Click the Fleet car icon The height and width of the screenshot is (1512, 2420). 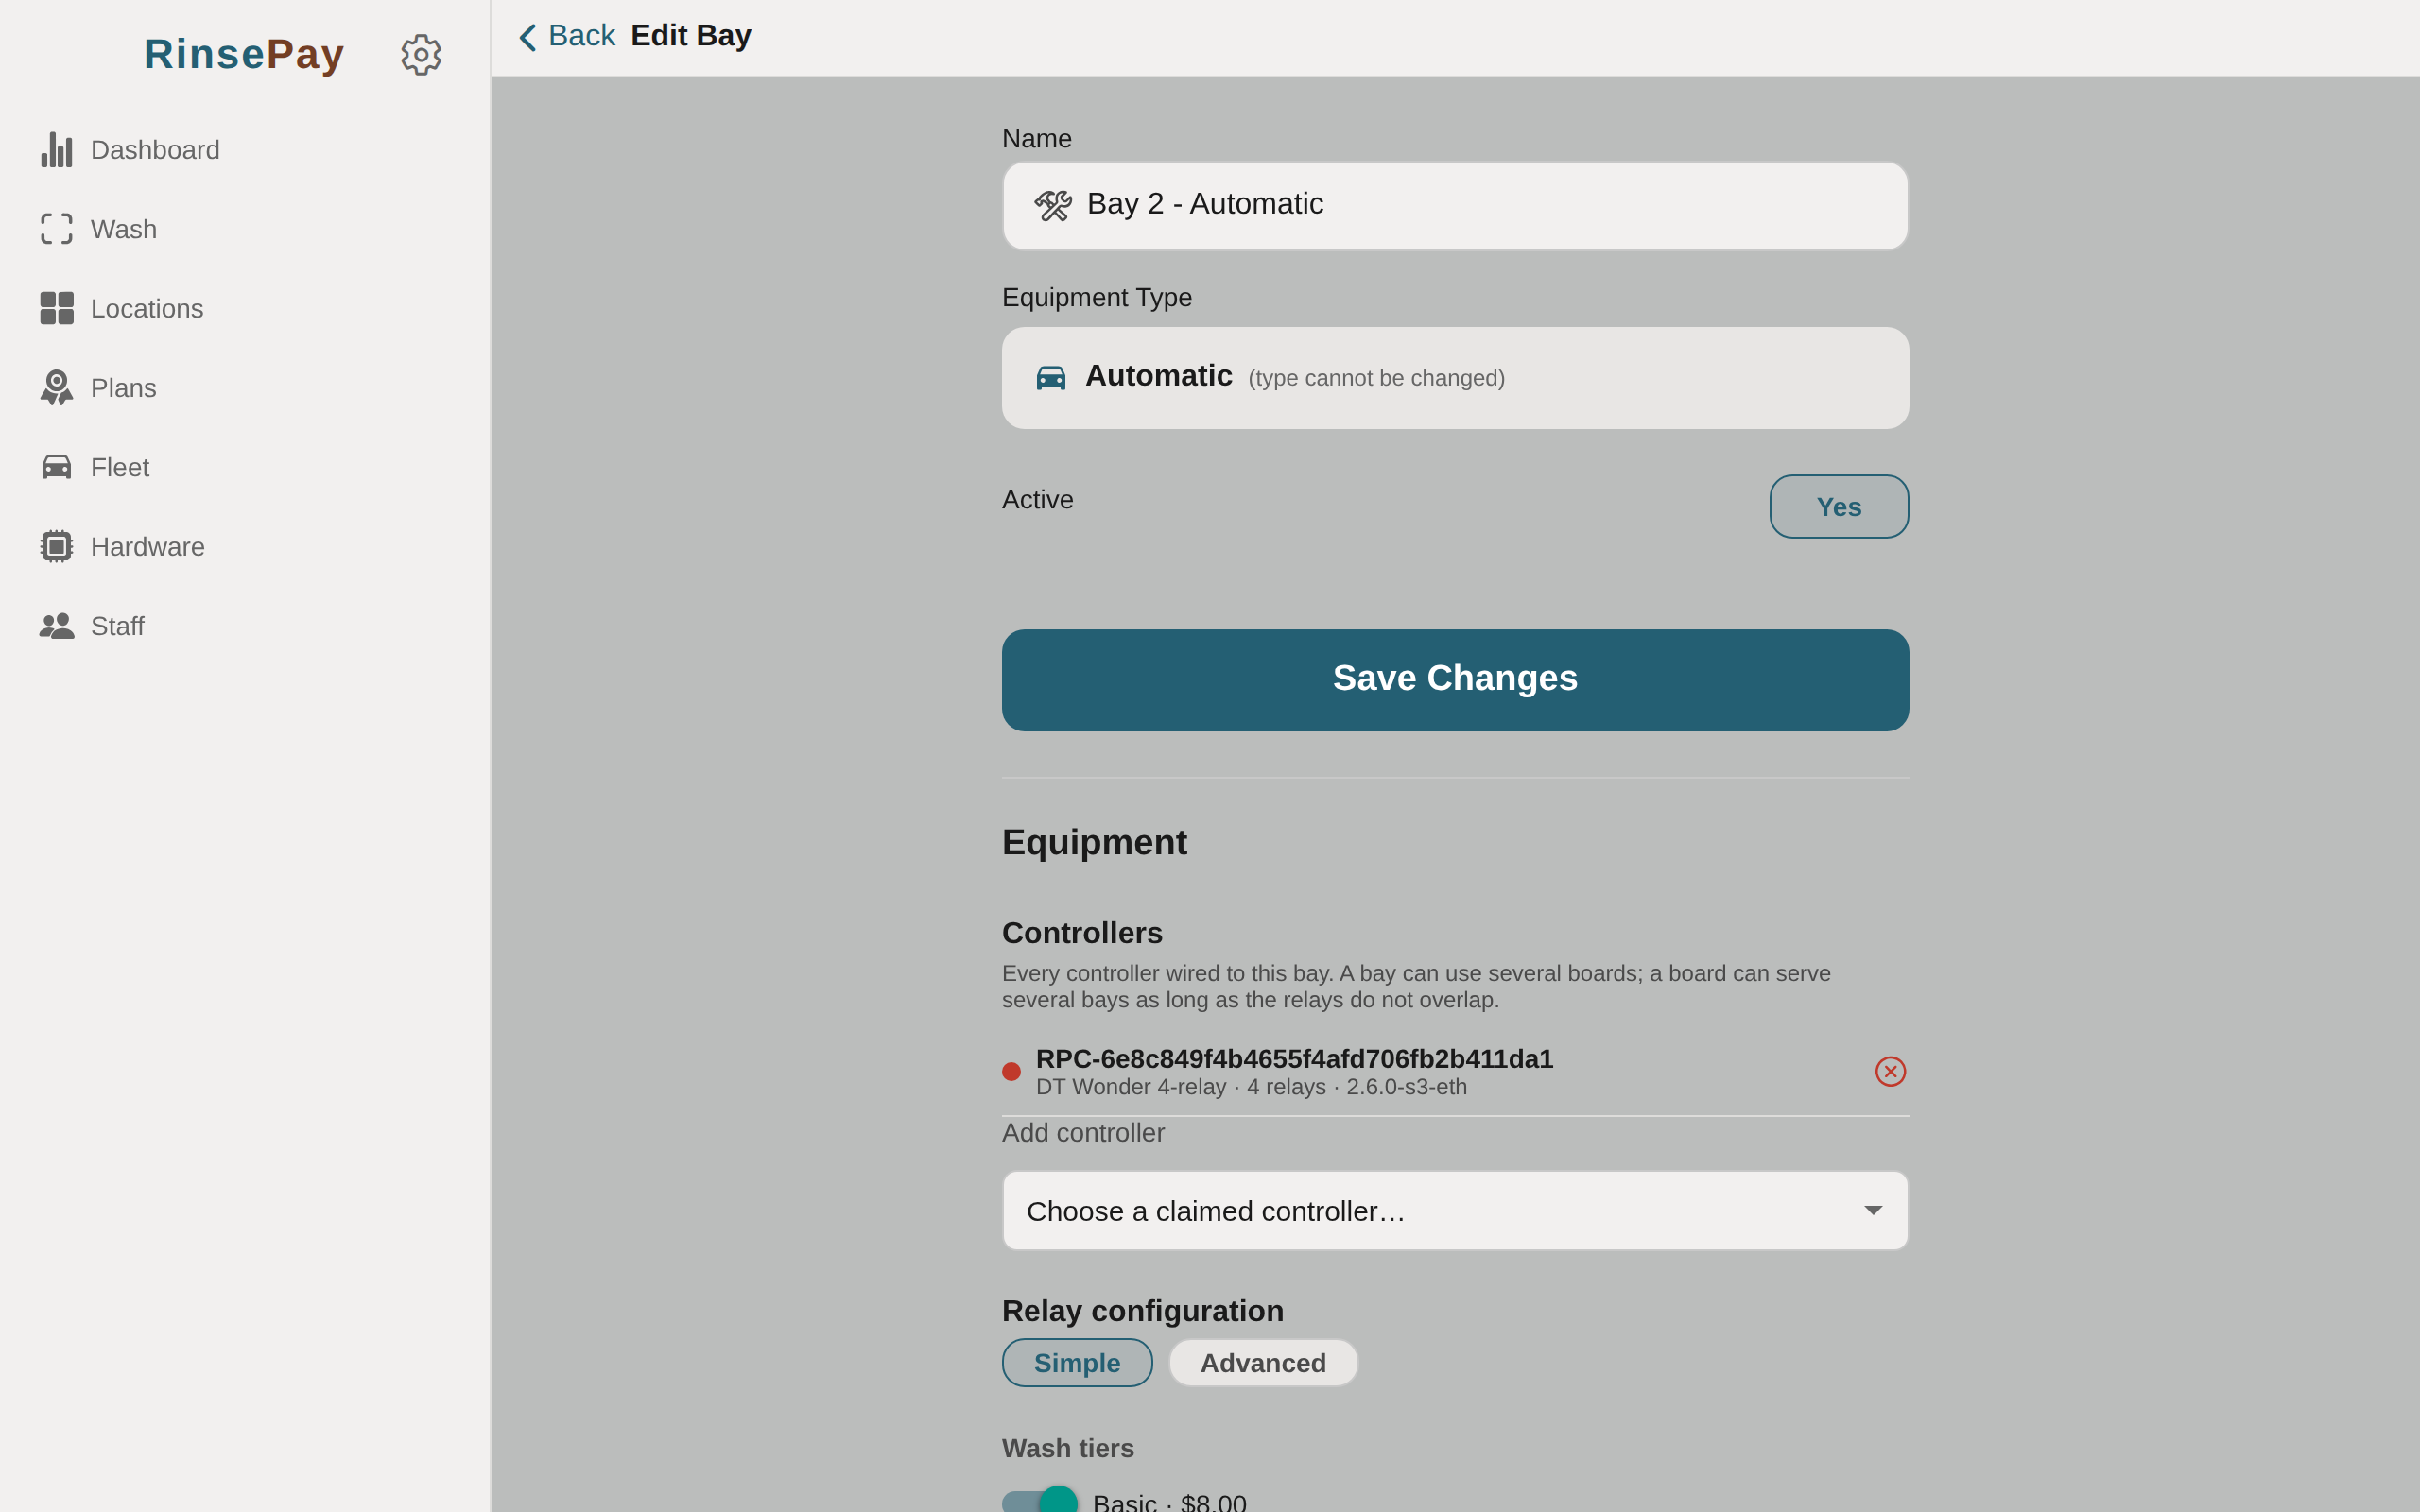pos(57,467)
